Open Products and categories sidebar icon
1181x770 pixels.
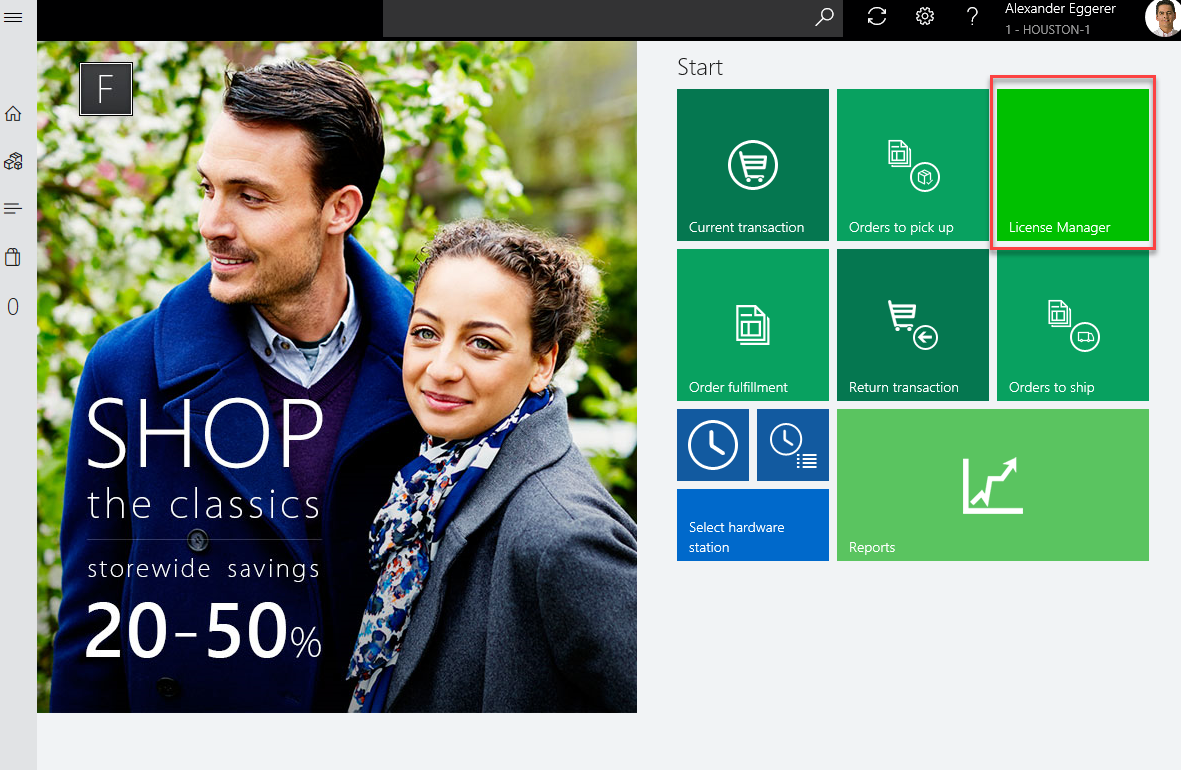pyautogui.click(x=13, y=161)
